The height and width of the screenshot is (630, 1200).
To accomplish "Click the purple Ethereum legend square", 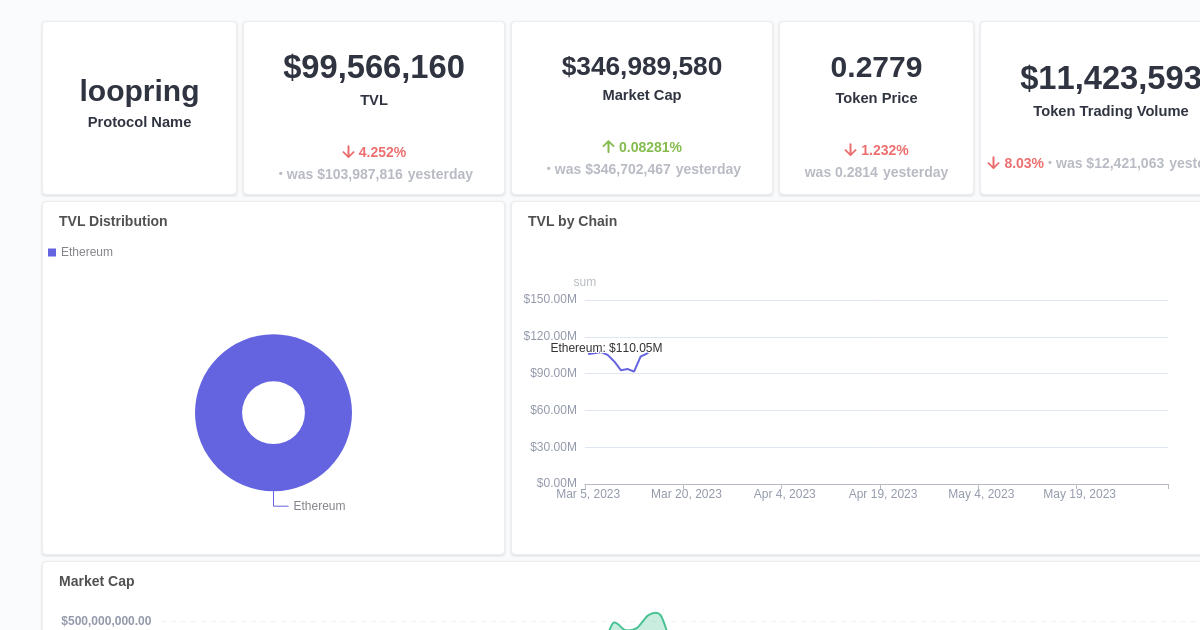I will pos(51,252).
